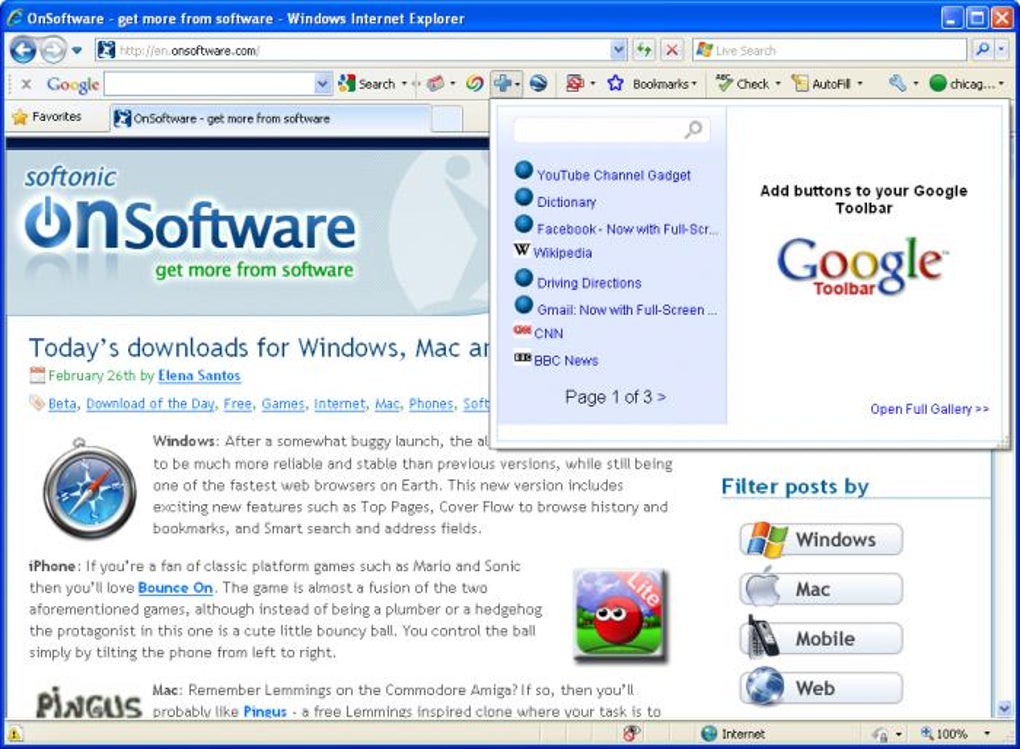1020x749 pixels.
Task: Open the search provider options dropdown arrow
Action: [x=1002, y=49]
